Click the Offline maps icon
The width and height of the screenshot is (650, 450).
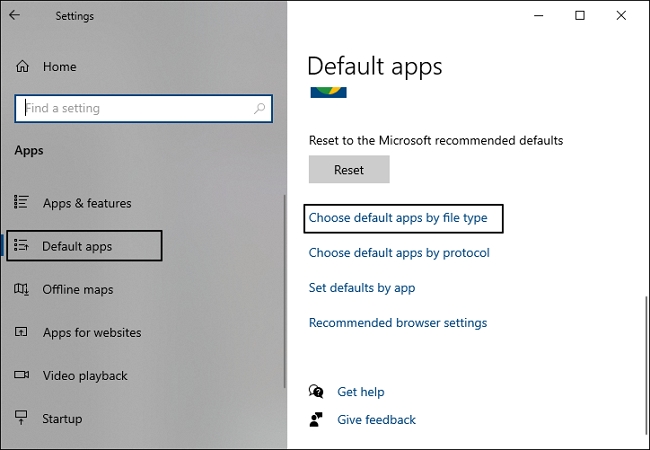point(21,289)
